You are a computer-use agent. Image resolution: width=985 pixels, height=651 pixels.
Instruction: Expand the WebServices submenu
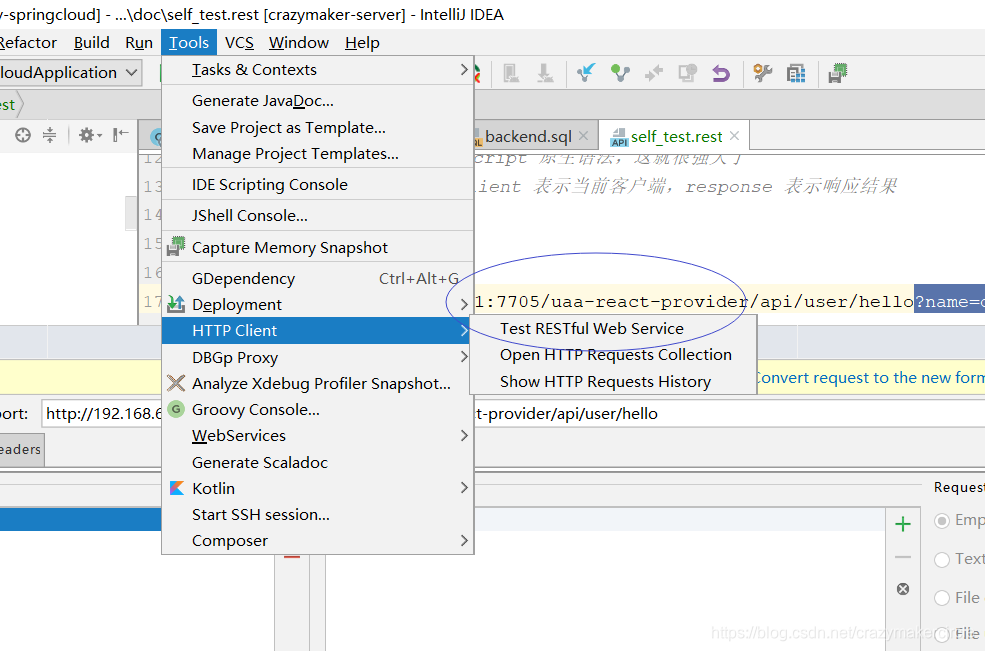(x=317, y=435)
